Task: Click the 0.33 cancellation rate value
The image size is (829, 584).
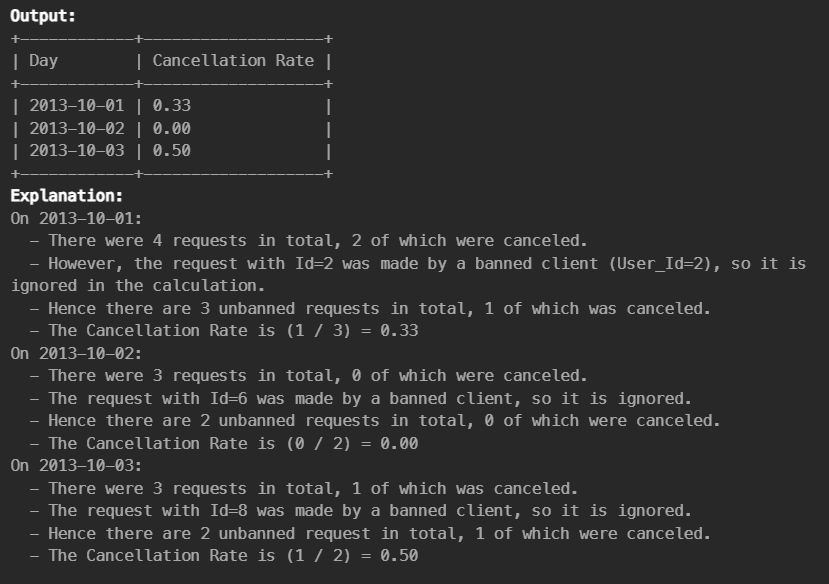Action: coord(171,106)
